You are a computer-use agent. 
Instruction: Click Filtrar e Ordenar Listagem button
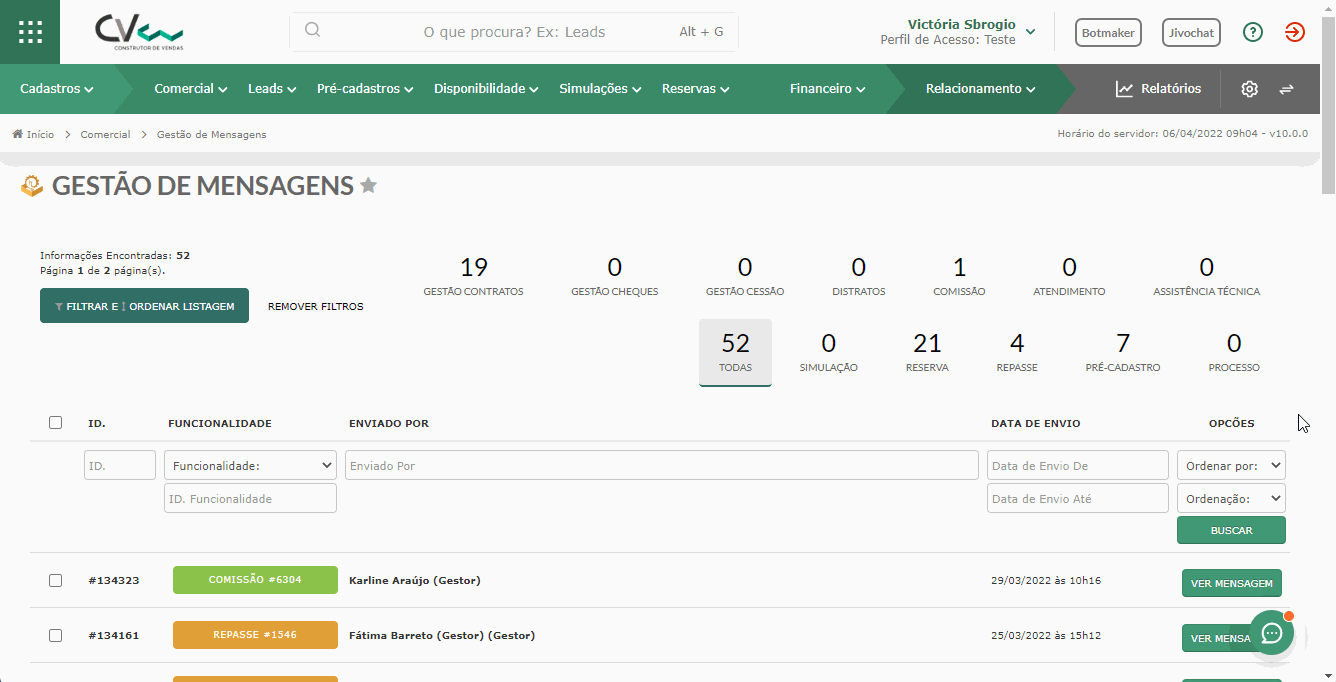point(144,306)
